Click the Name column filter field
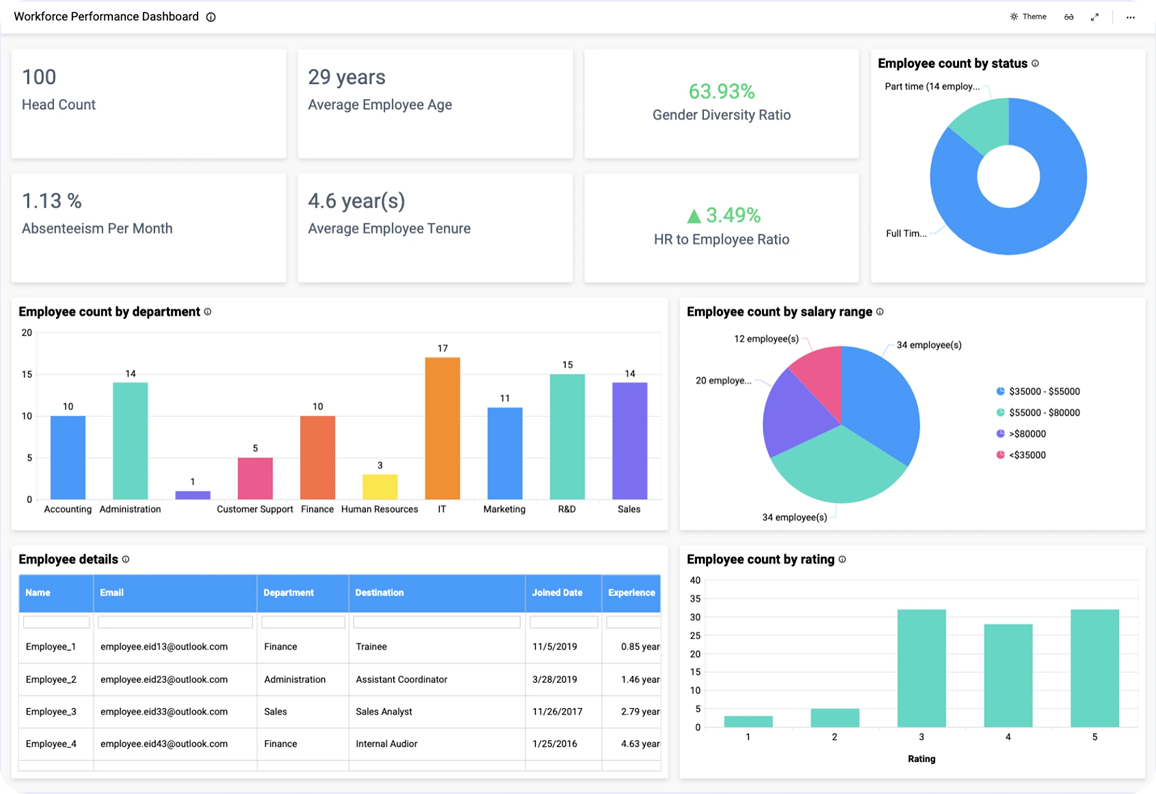This screenshot has height=794, width=1156. click(55, 622)
